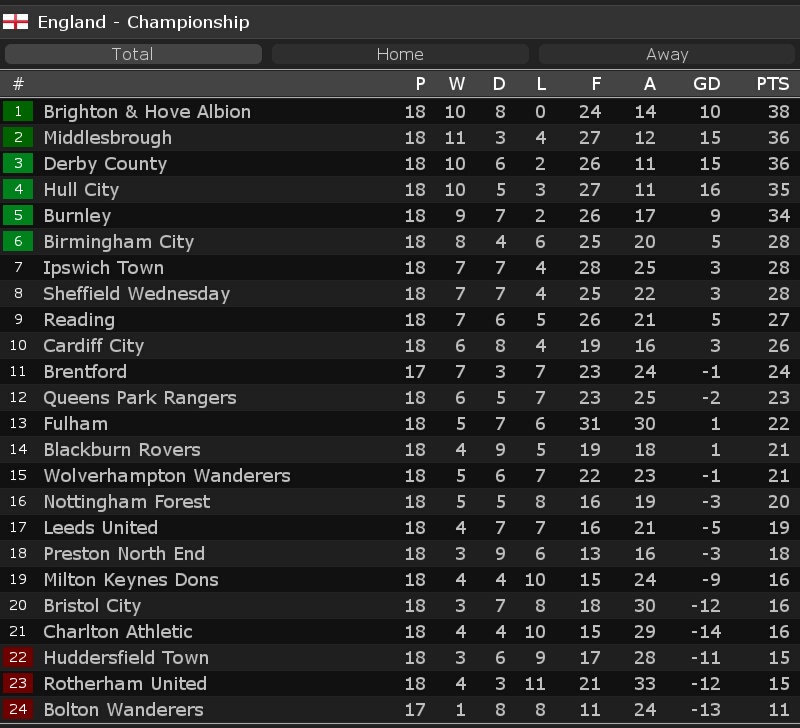Click the England flag icon
This screenshot has width=800, height=728.
(x=16, y=21)
